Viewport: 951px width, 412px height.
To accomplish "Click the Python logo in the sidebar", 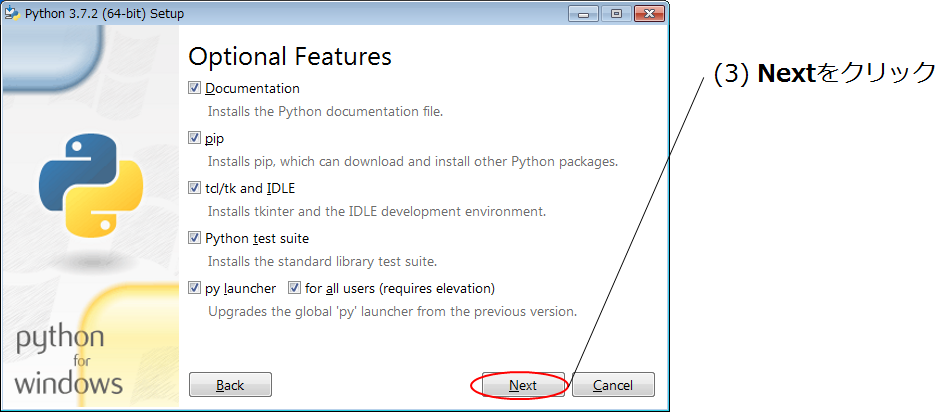I will [x=91, y=185].
